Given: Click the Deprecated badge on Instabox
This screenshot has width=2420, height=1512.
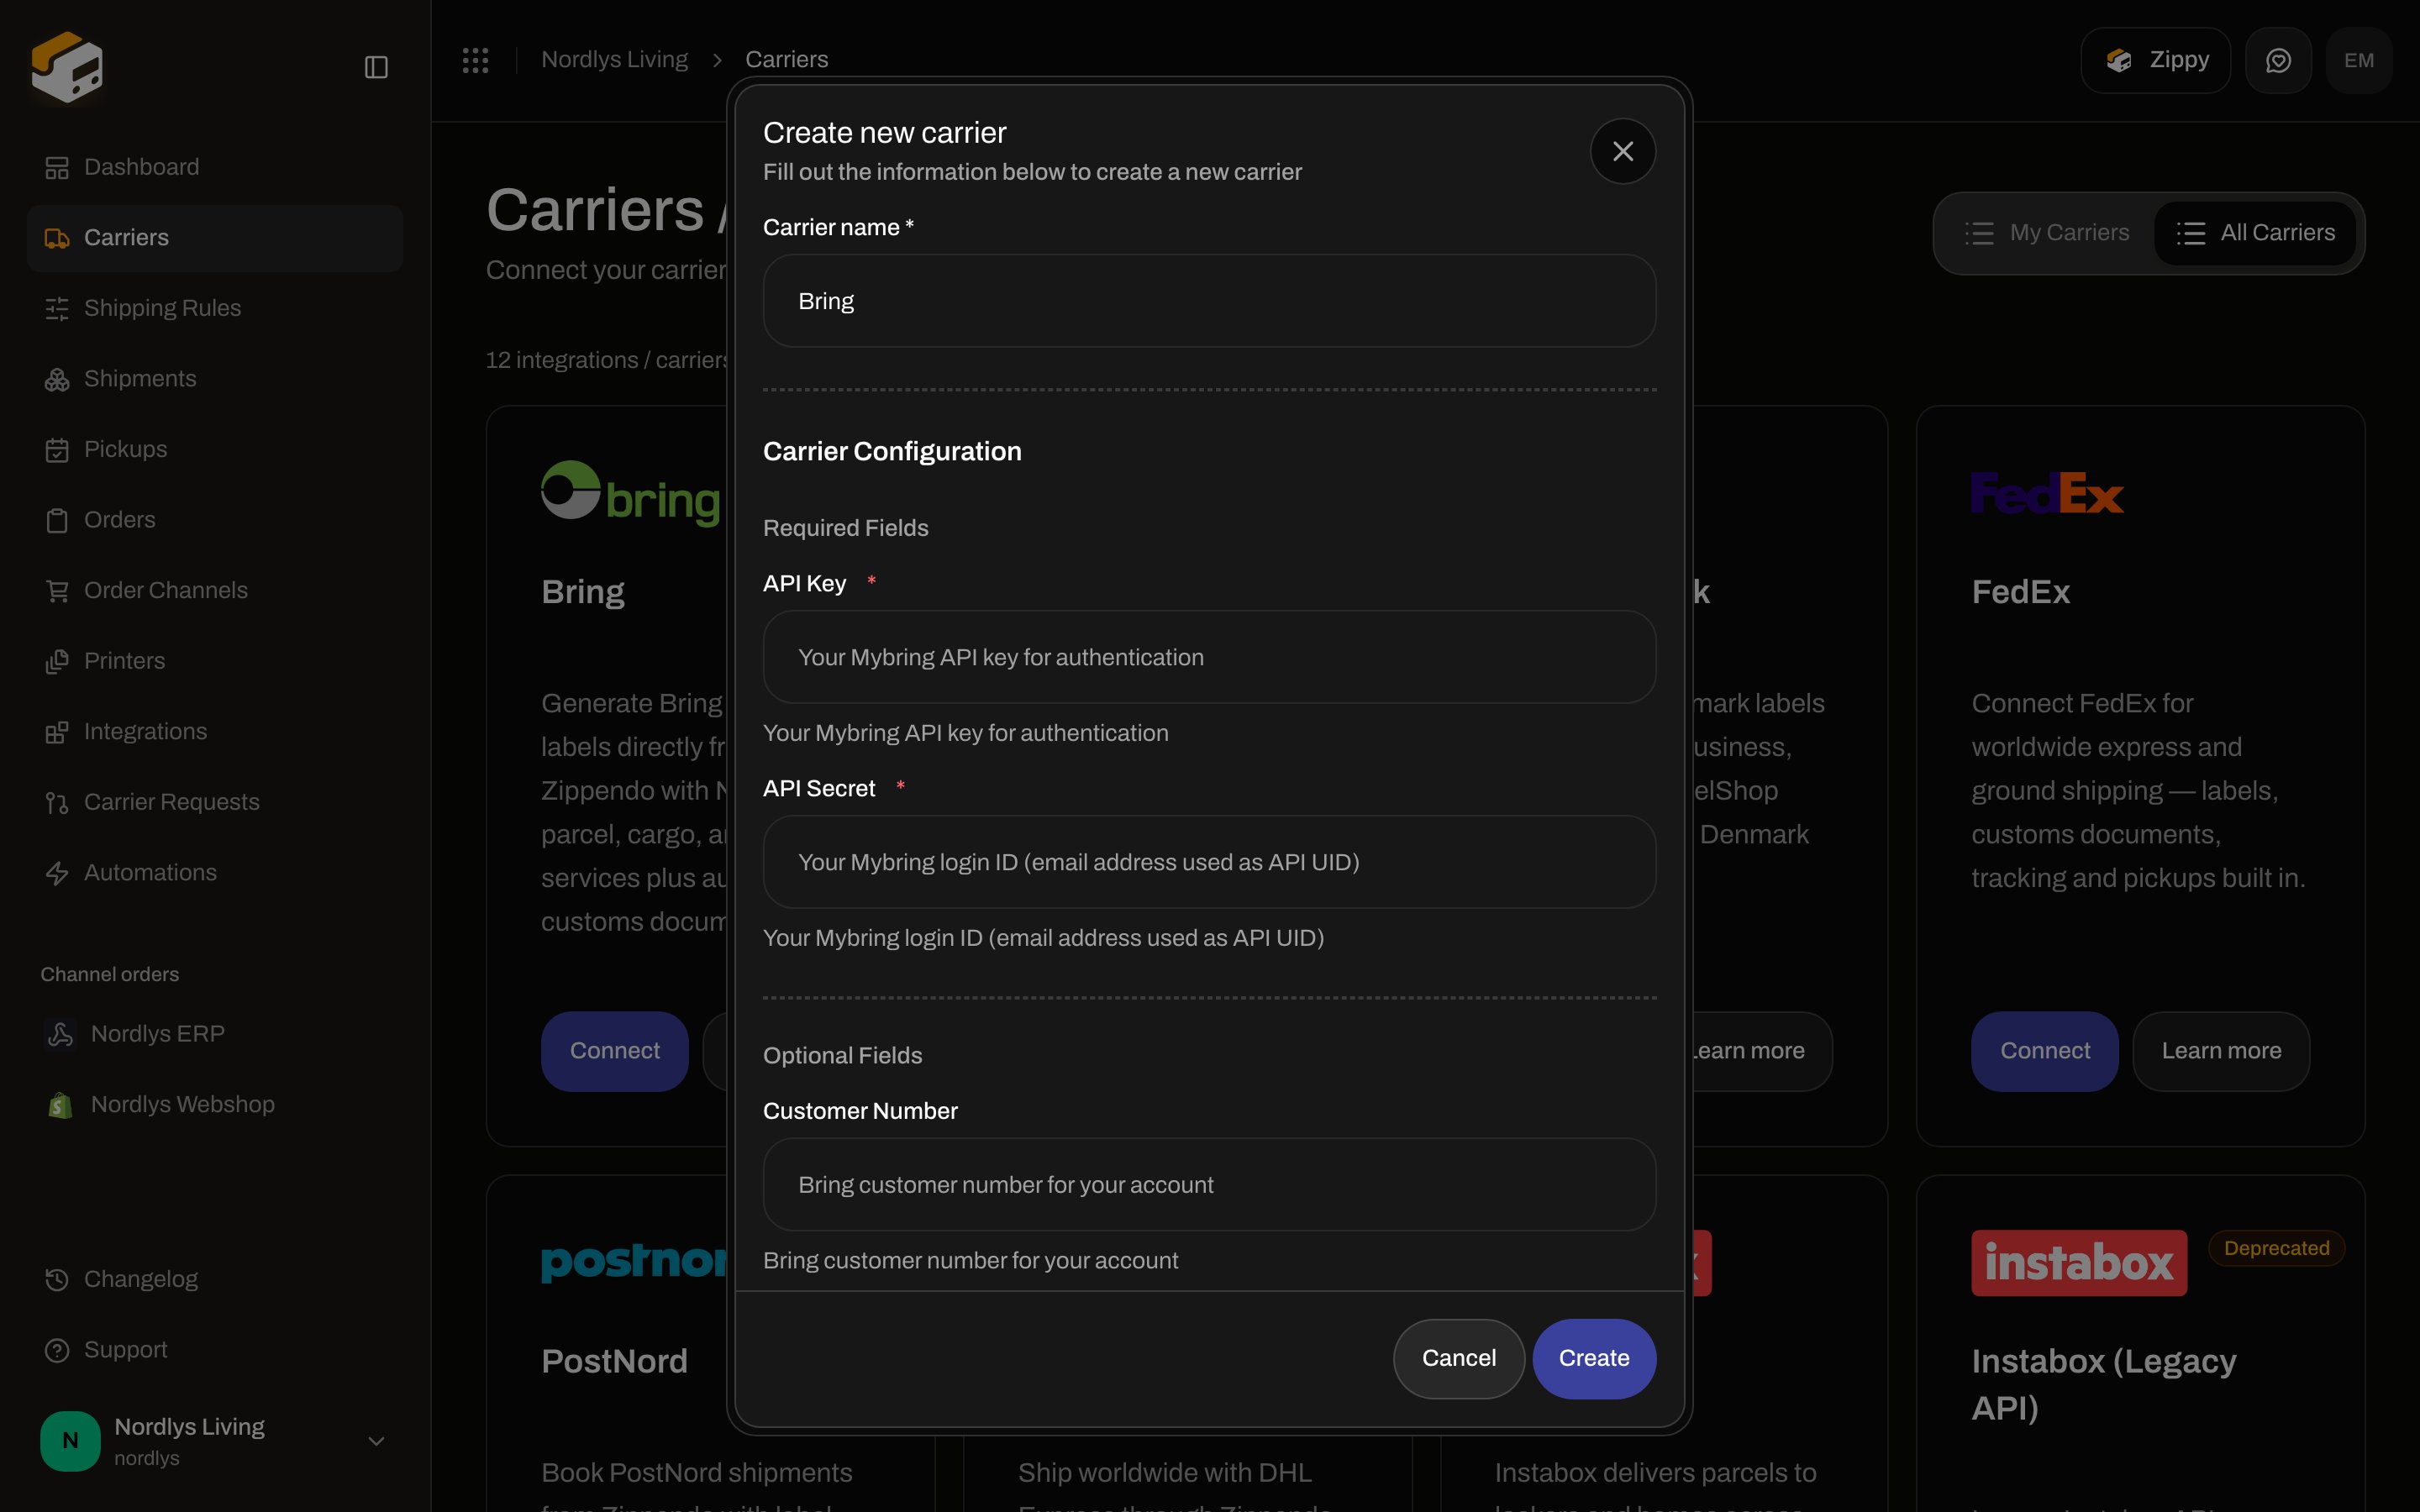Looking at the screenshot, I should tap(2276, 1248).
